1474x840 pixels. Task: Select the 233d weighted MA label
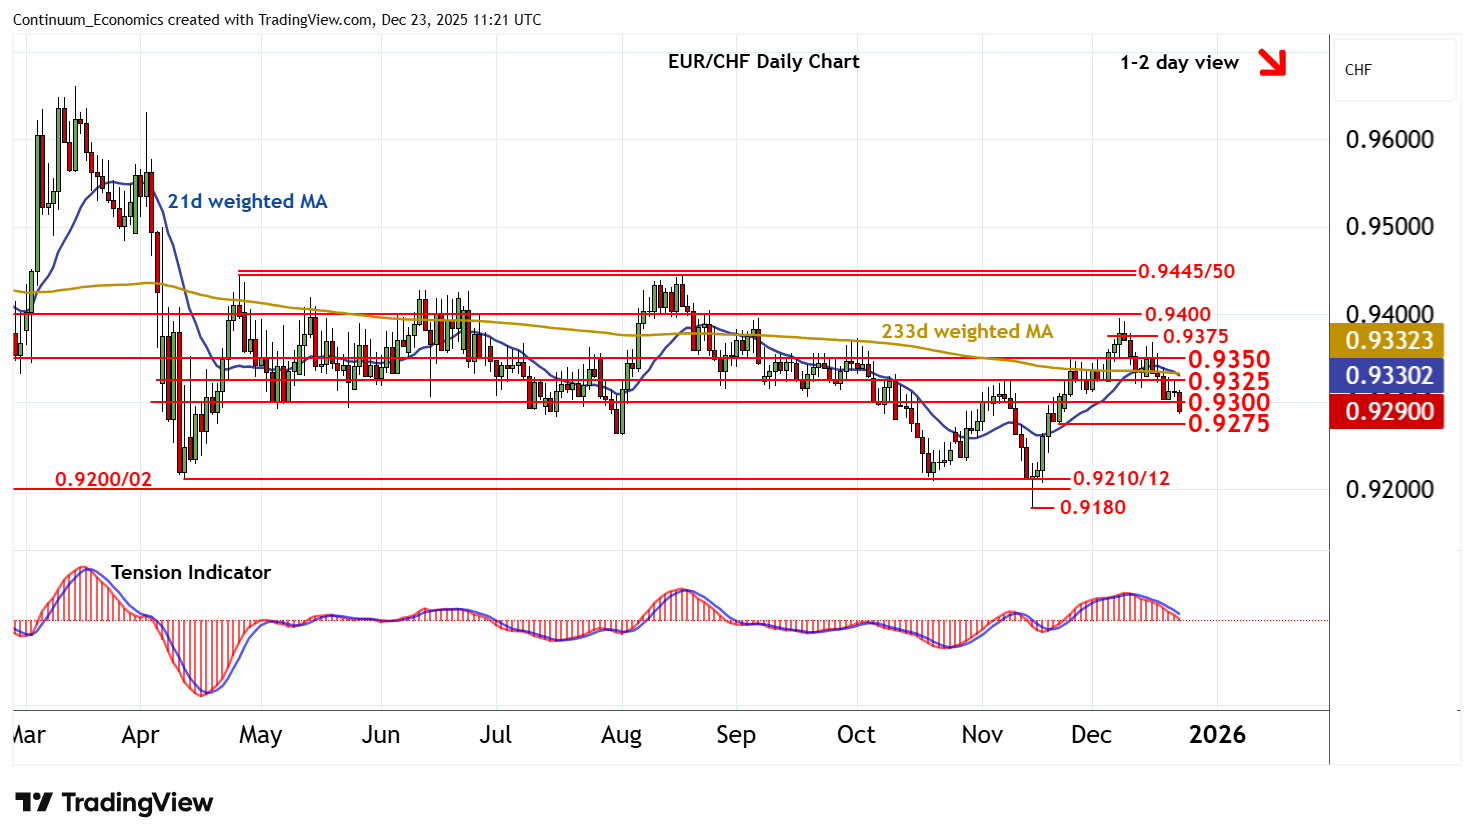966,332
